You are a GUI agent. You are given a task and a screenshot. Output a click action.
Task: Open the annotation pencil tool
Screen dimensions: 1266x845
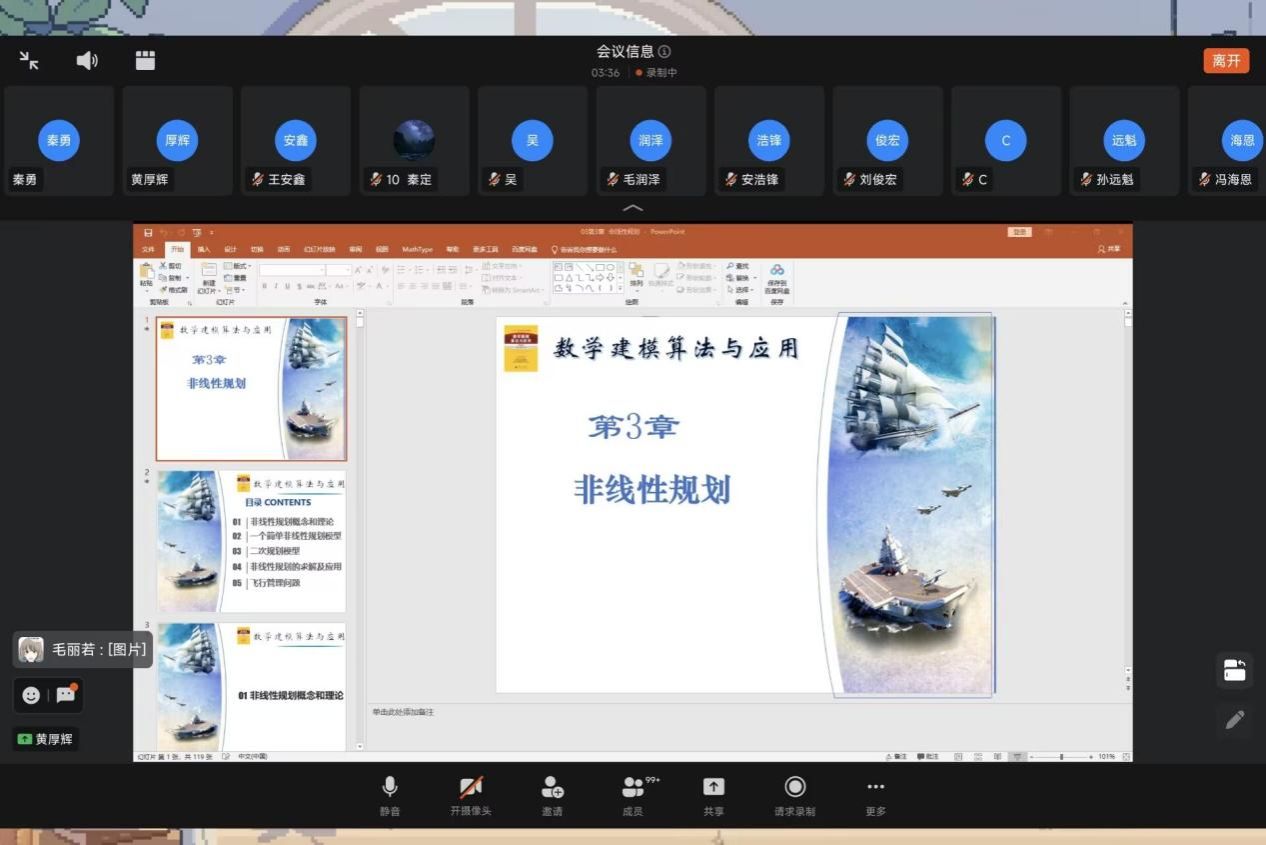1235,719
